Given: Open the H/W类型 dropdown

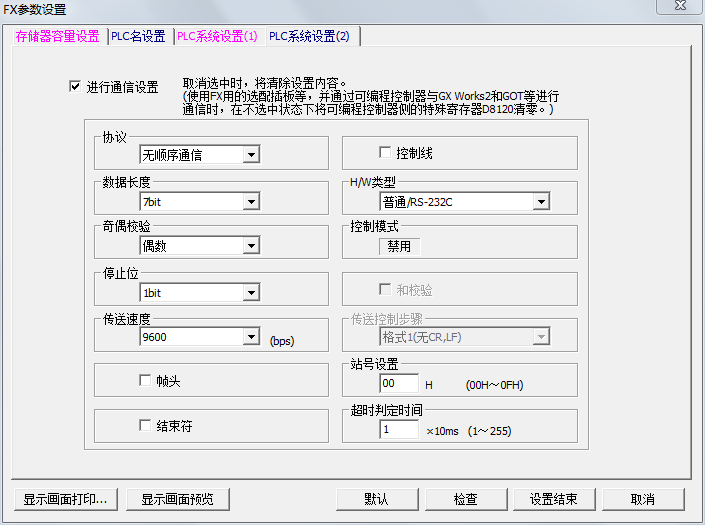Looking at the screenshot, I should pos(541,202).
